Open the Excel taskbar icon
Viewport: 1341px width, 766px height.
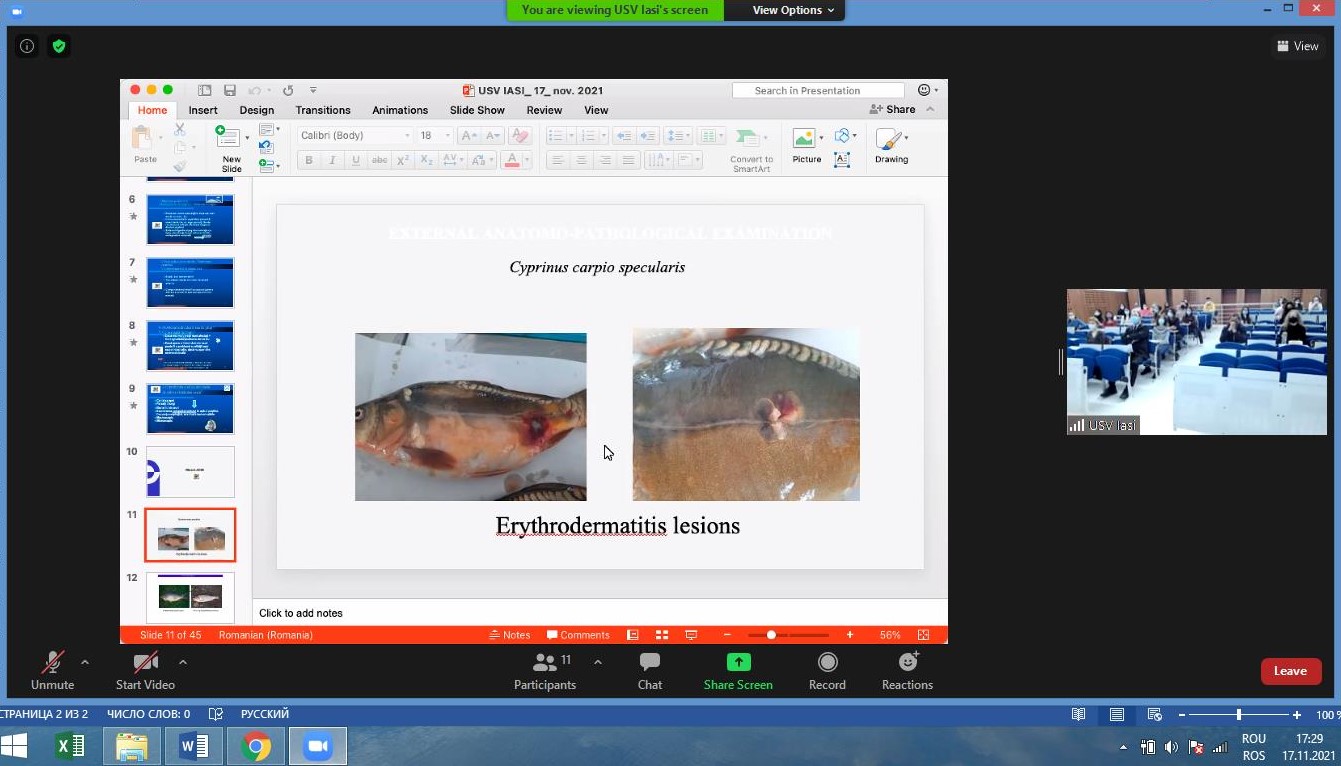(x=70, y=746)
